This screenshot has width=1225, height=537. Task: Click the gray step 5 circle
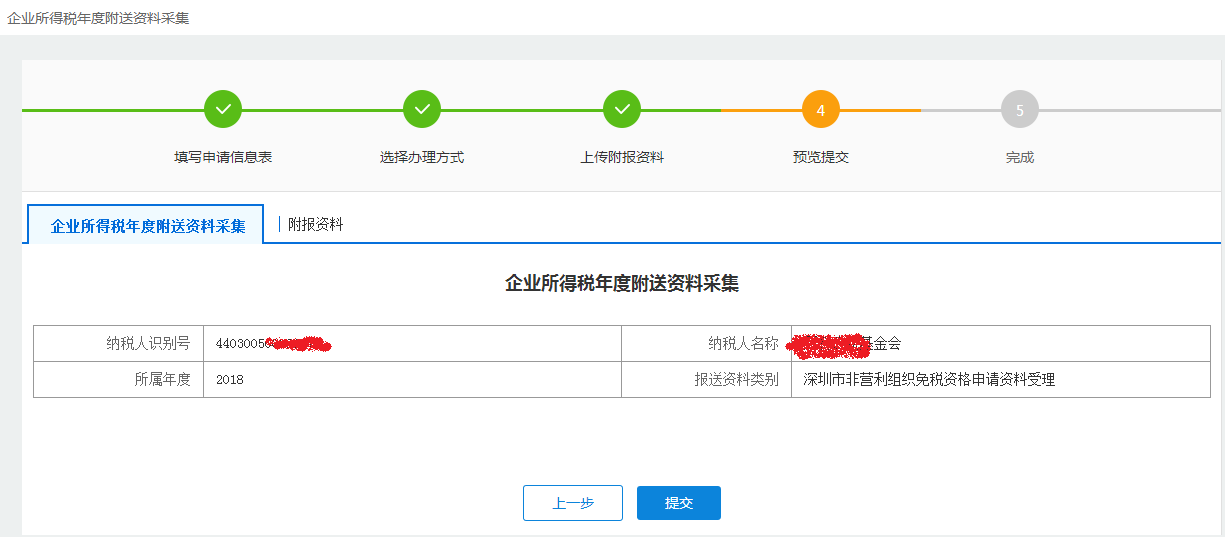click(x=1019, y=110)
